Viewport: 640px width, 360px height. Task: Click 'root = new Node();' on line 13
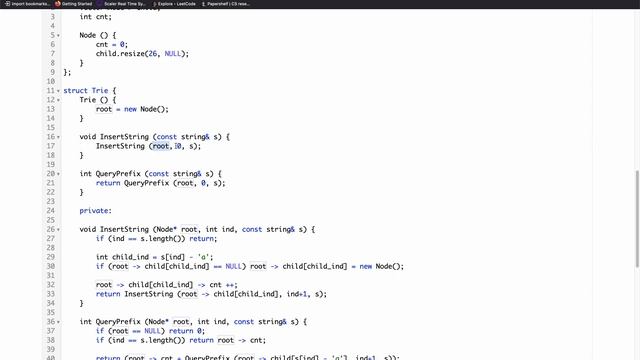coord(132,109)
